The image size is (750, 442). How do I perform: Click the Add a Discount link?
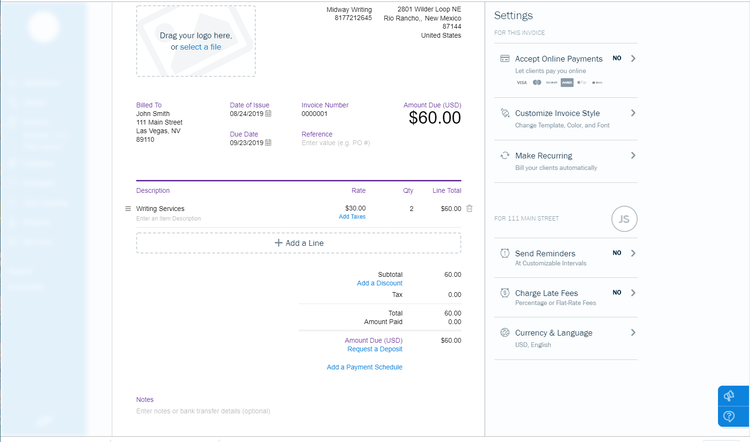coord(380,284)
